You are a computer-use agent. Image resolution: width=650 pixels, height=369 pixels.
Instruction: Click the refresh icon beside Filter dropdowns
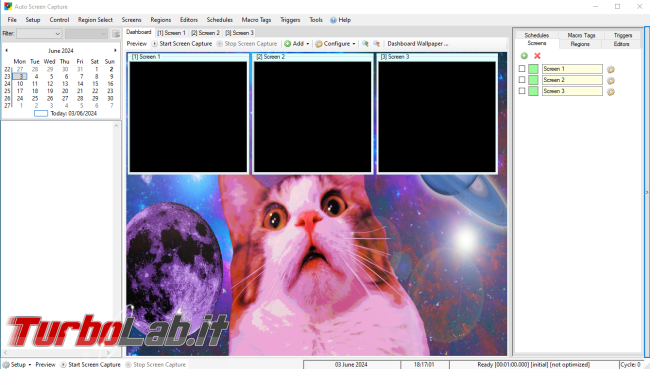[116, 34]
